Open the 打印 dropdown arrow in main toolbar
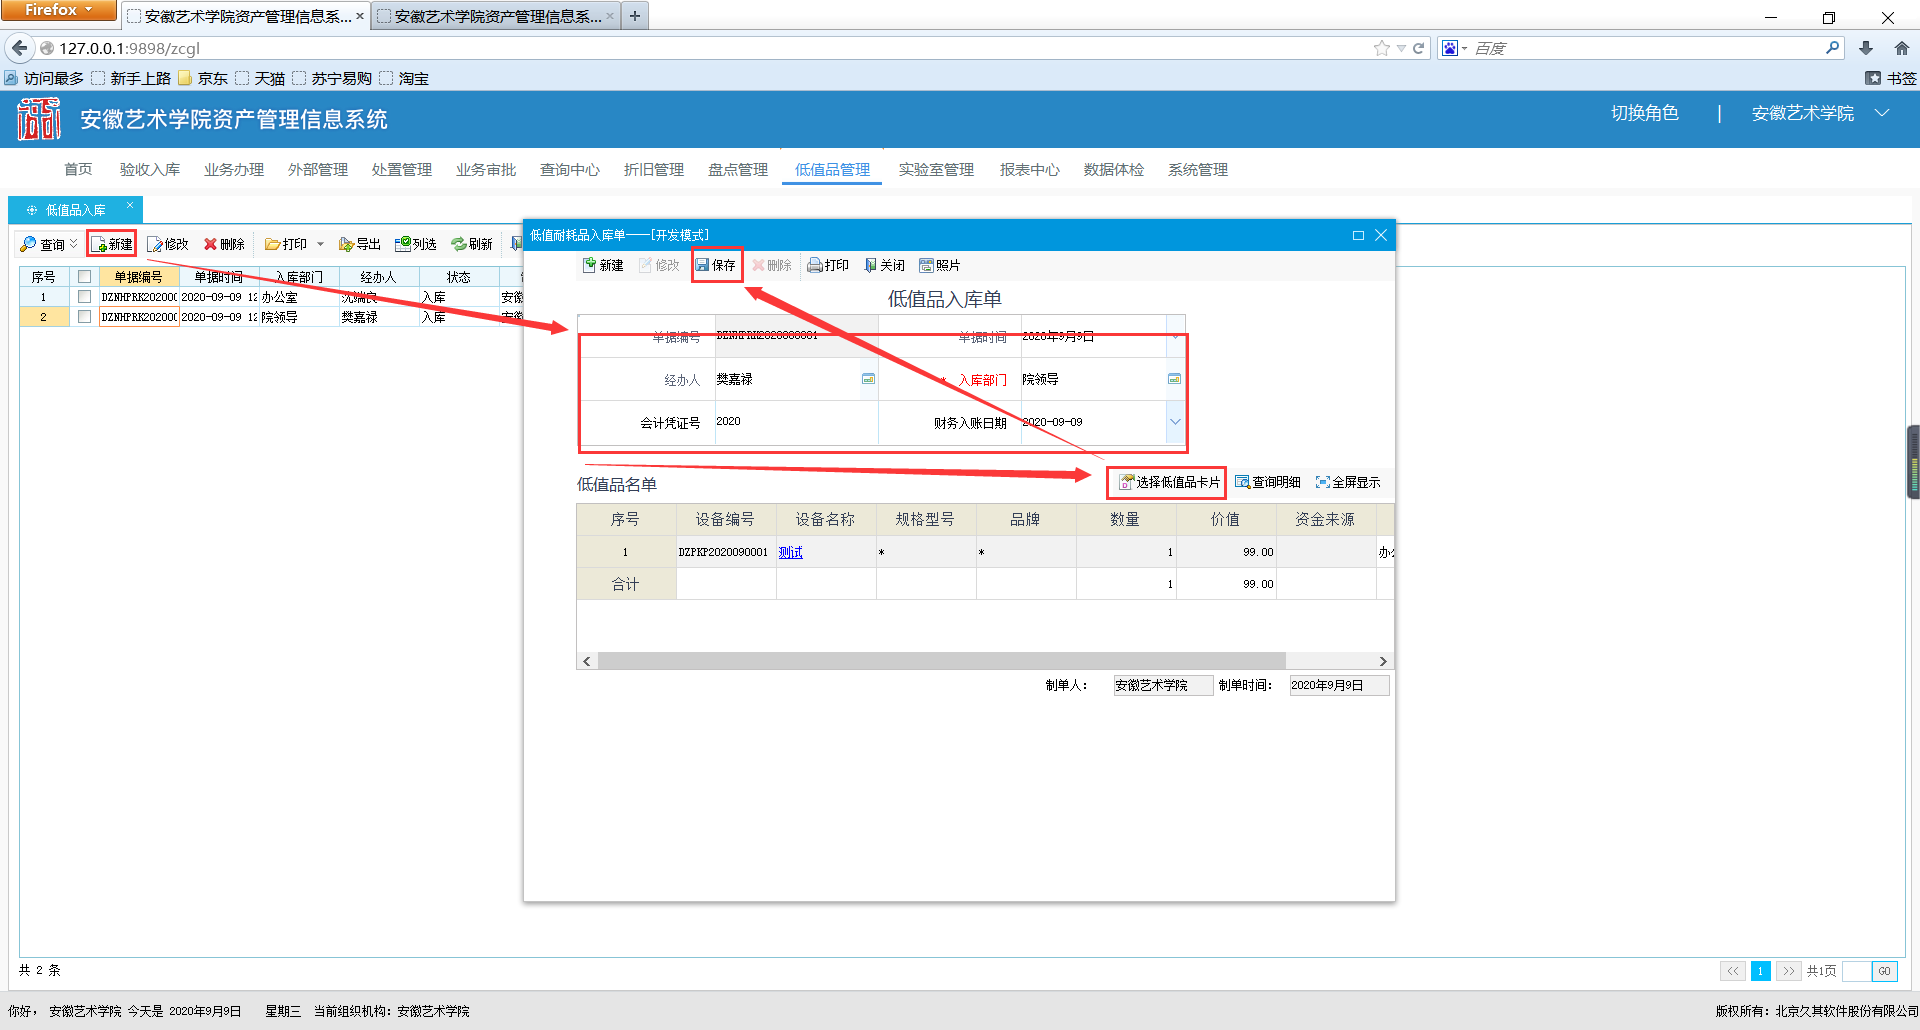Image resolution: width=1920 pixels, height=1030 pixels. point(320,244)
